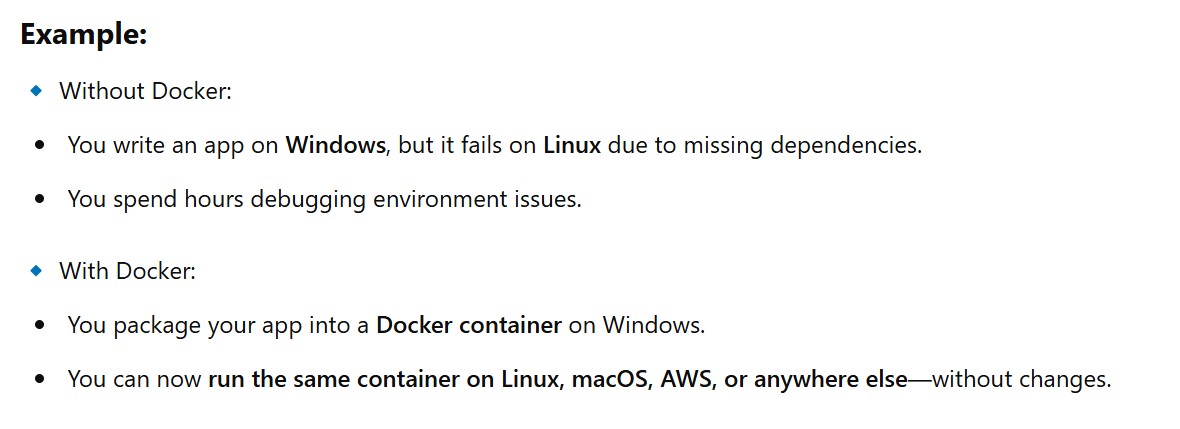Click the bold word "Windows"

(335, 145)
